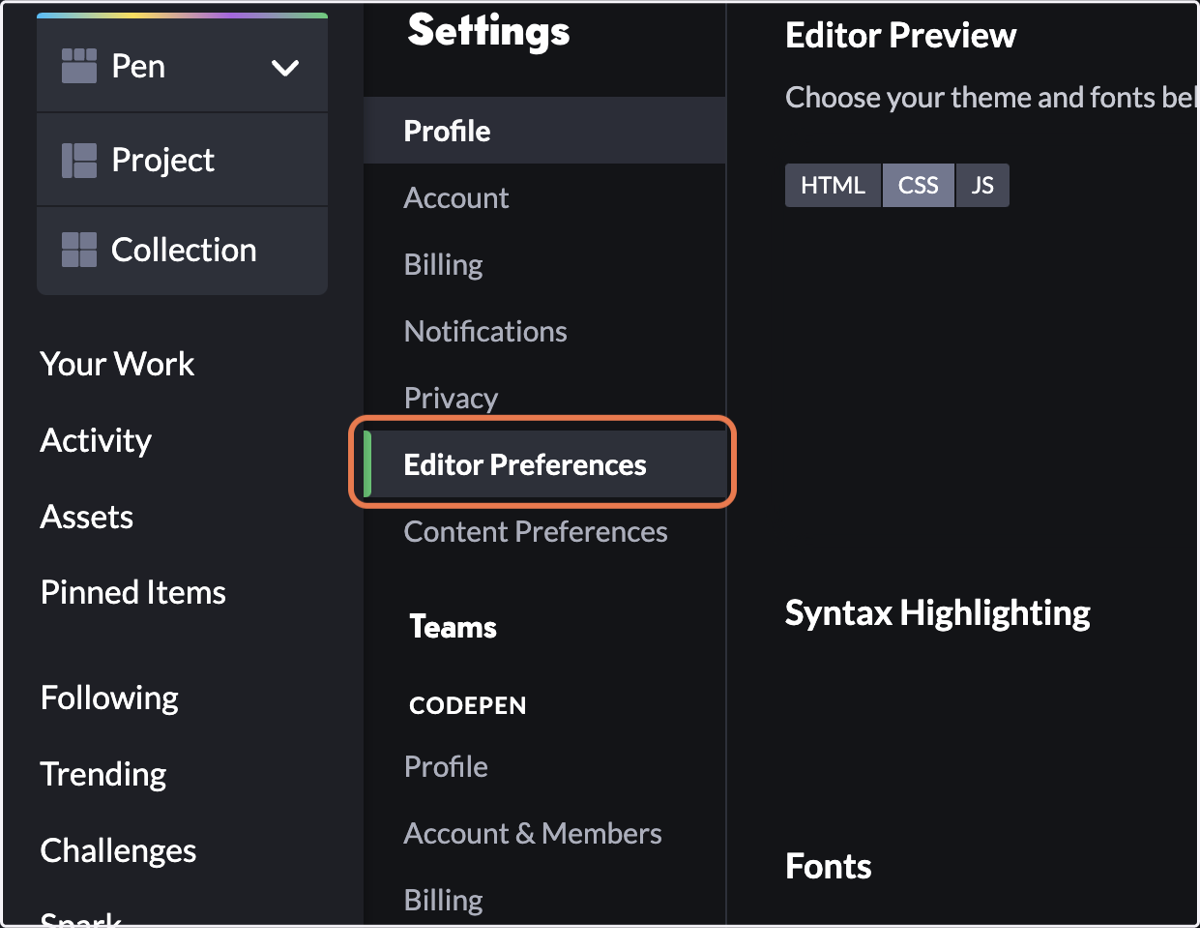Viewport: 1200px width, 928px height.
Task: Click the Fonts heading
Action: click(x=829, y=866)
